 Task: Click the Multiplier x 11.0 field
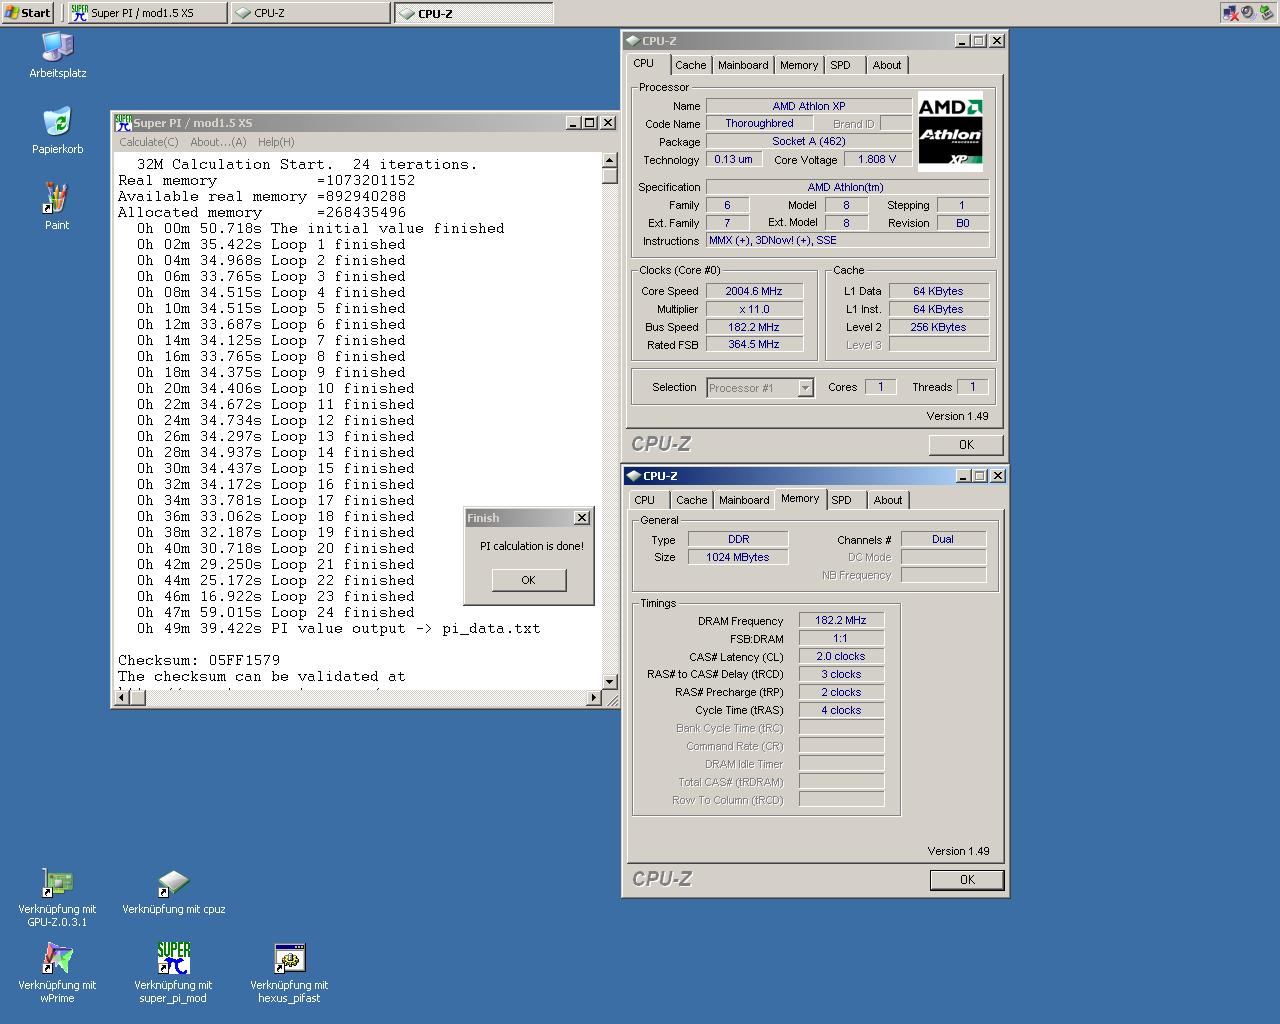tap(754, 309)
